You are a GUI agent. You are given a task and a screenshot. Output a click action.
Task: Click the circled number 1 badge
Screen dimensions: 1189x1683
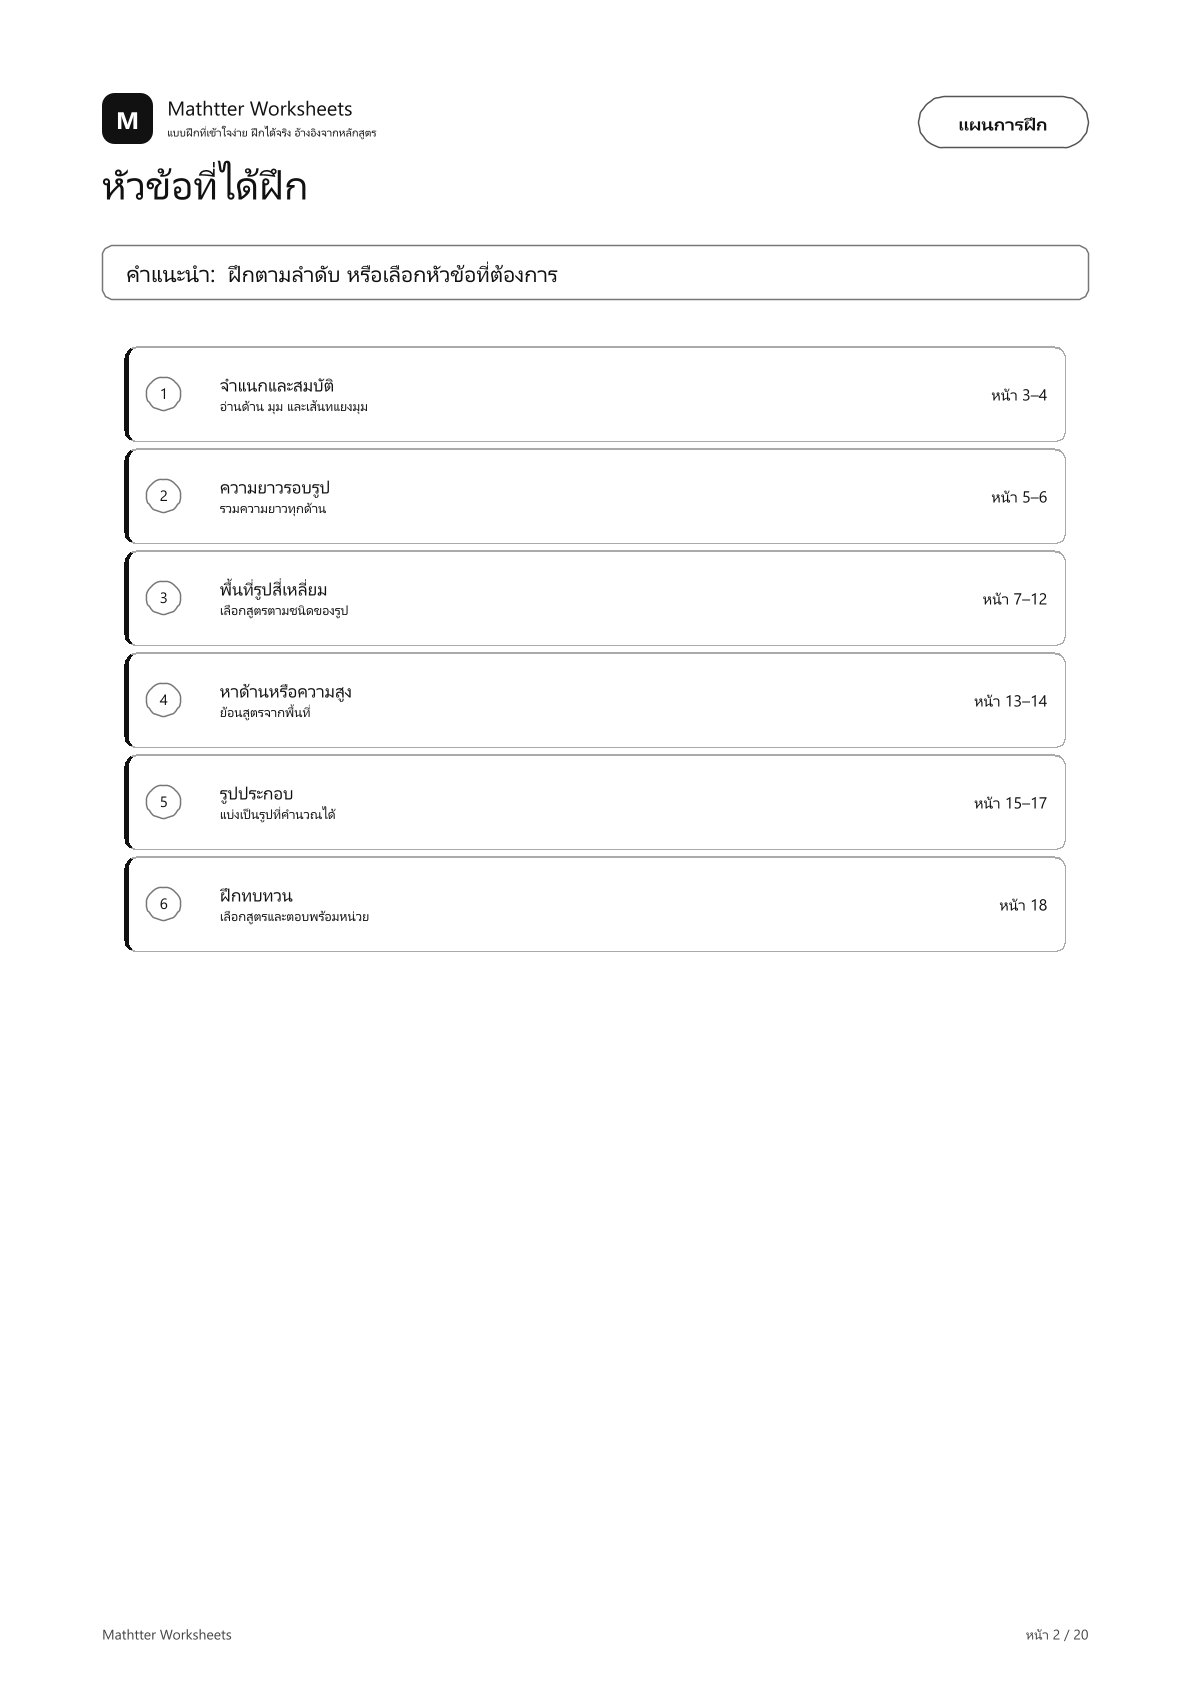point(164,394)
